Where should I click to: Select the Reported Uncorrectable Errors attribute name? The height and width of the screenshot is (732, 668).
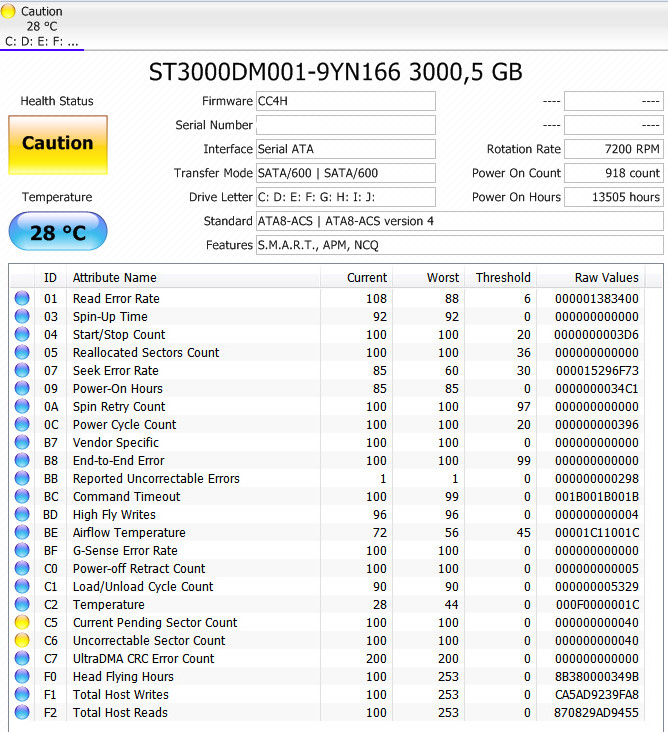156,479
